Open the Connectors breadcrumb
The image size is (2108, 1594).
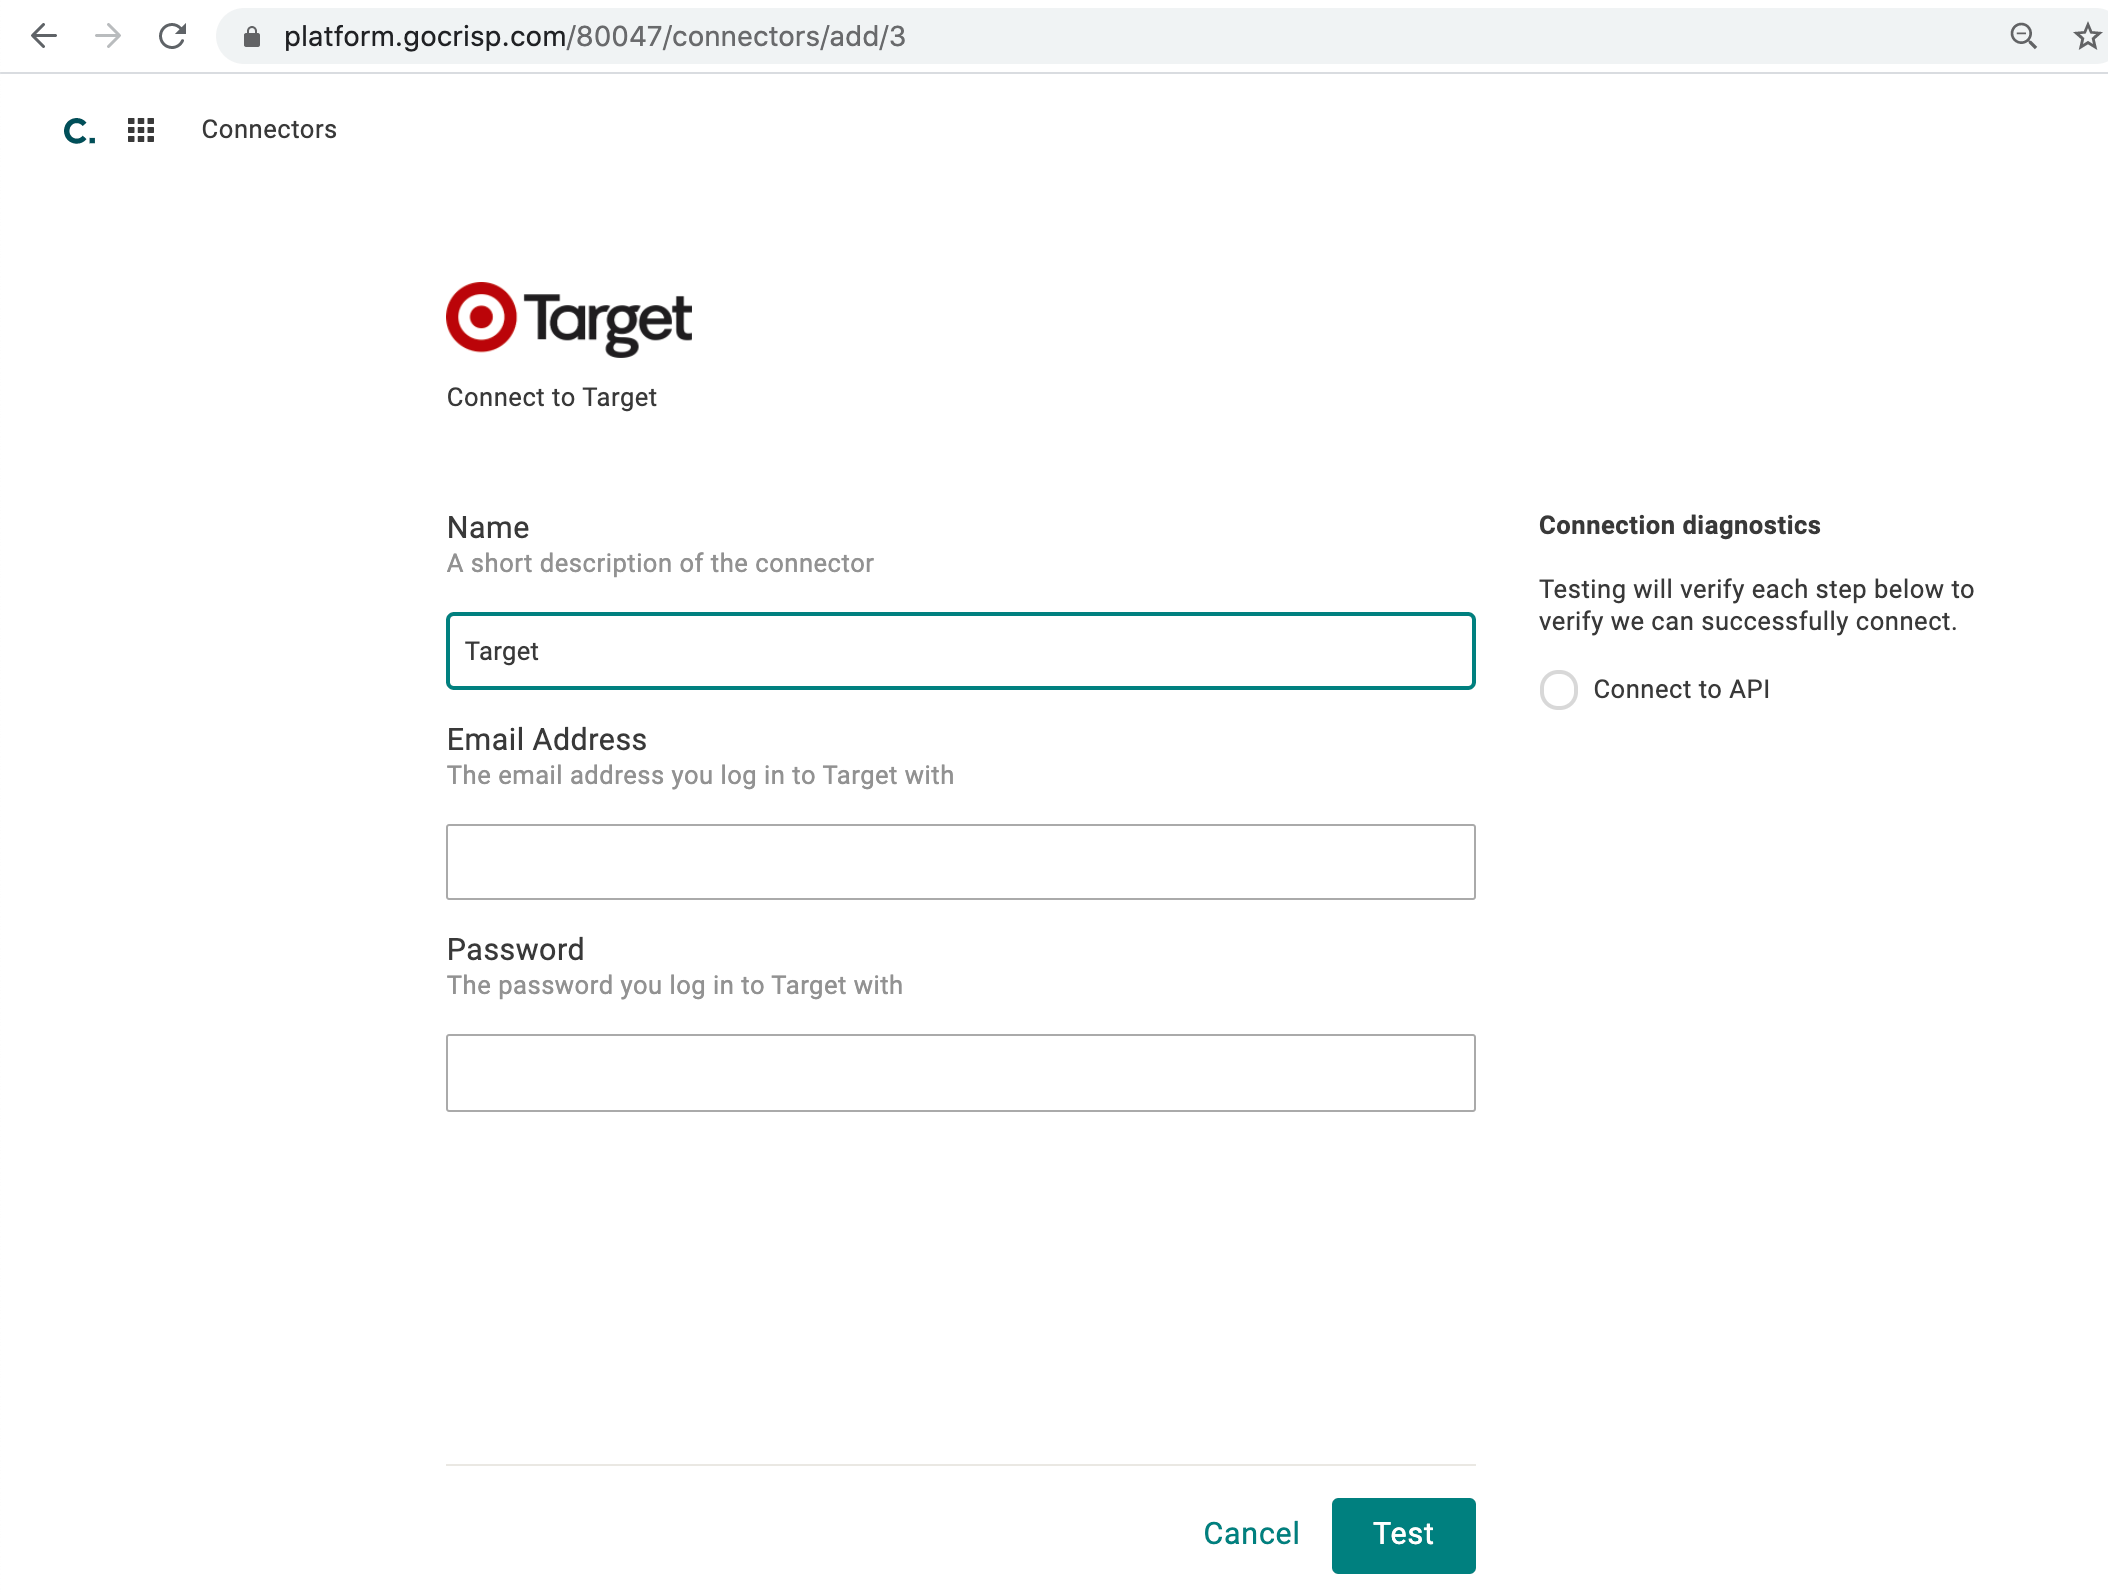coord(269,129)
